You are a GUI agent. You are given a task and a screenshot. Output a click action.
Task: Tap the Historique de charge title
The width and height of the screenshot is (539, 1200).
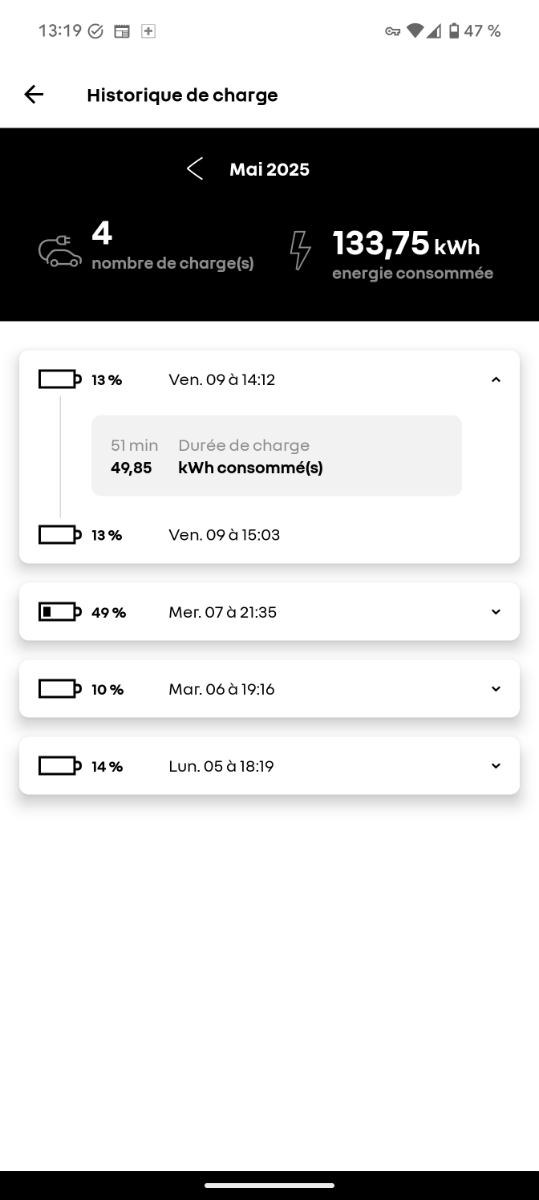click(182, 95)
